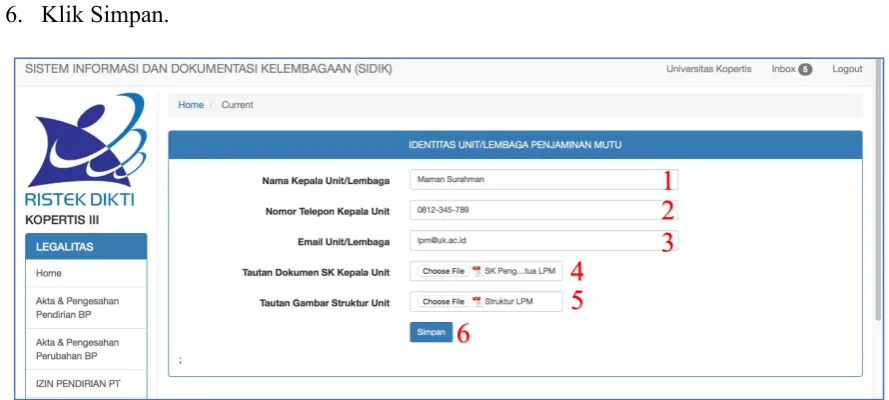This screenshot has height=400, width=889.
Task: Choose file for Tautan Dokumen SK Kepala Unit
Action: click(443, 271)
